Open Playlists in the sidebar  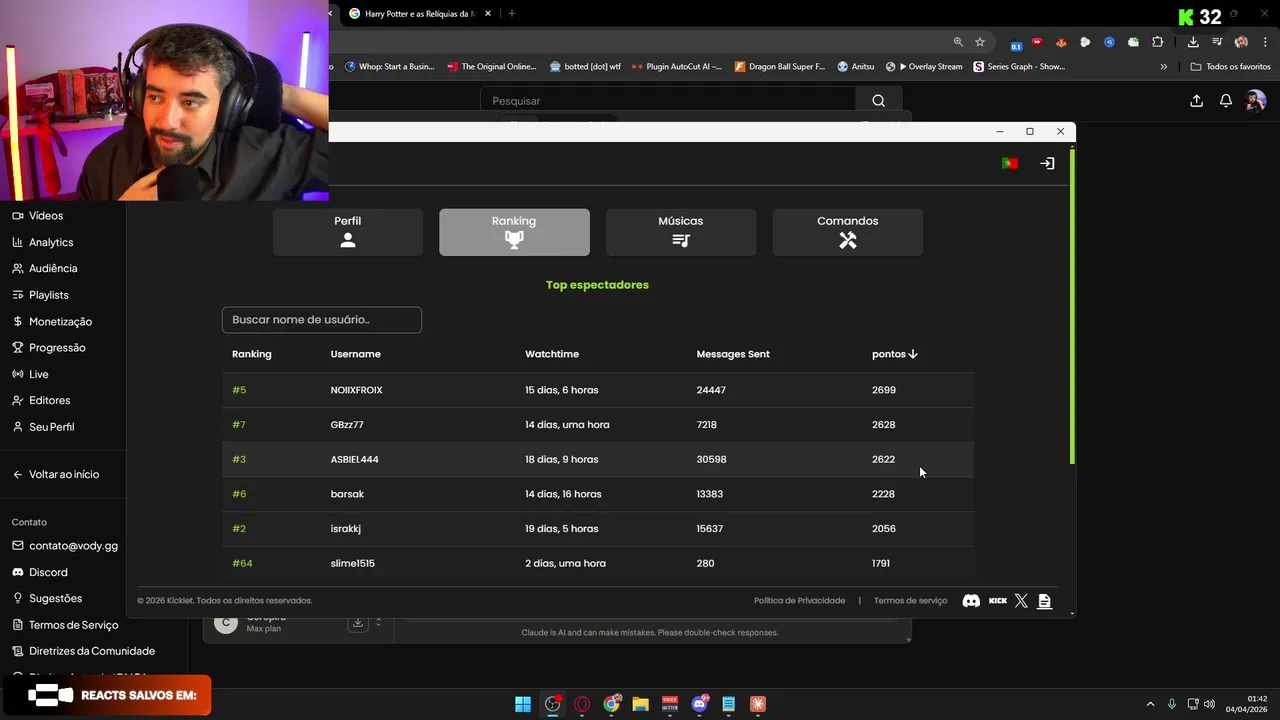pyautogui.click(x=49, y=295)
